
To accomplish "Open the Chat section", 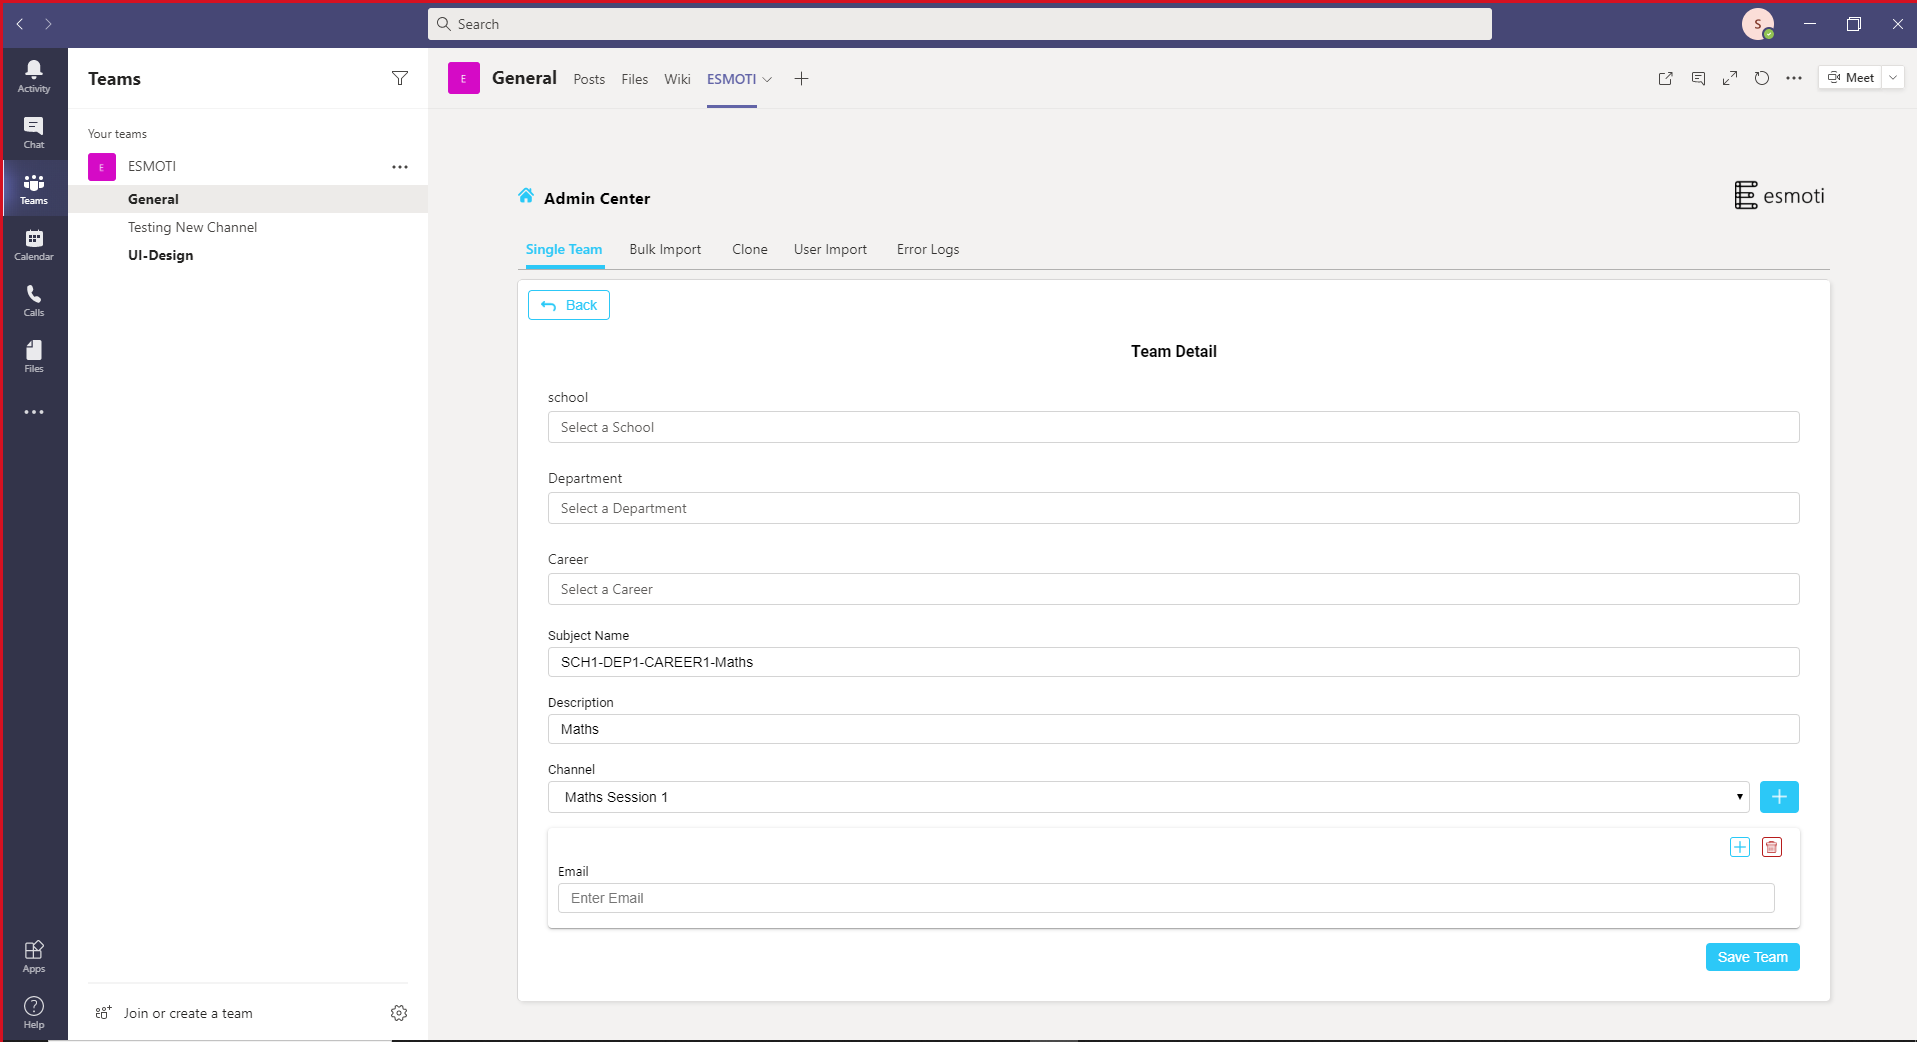I will click(34, 132).
